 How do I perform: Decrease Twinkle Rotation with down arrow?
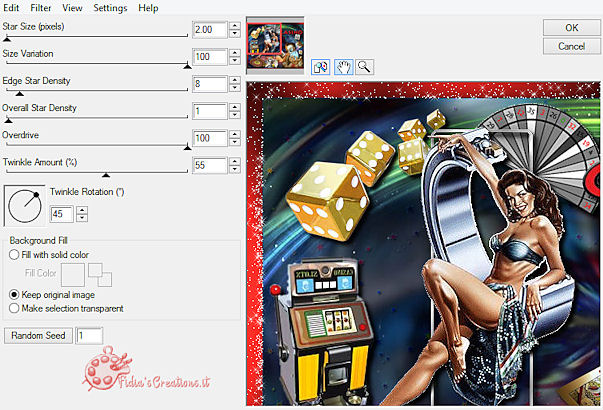click(82, 218)
